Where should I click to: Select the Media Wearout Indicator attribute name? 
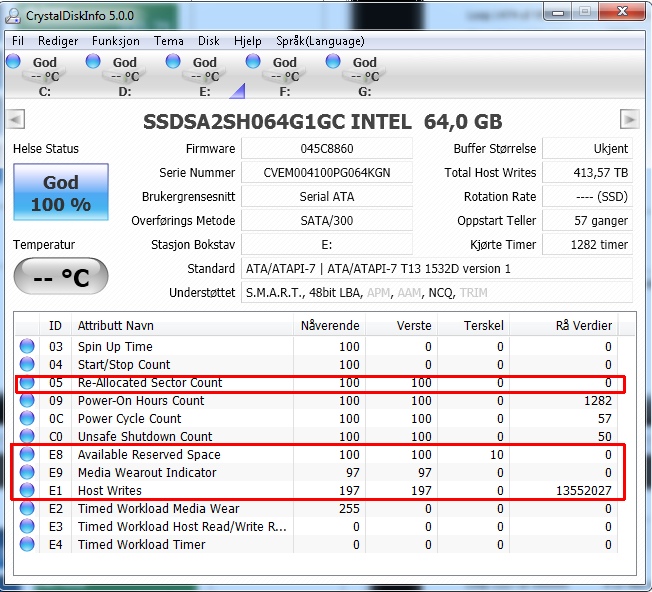point(147,473)
